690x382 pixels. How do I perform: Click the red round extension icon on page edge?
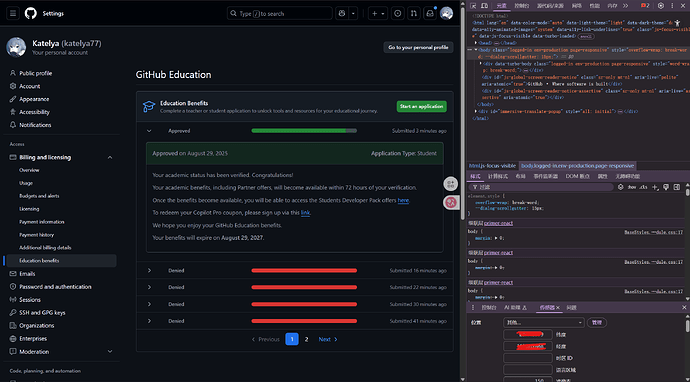tap(451, 202)
